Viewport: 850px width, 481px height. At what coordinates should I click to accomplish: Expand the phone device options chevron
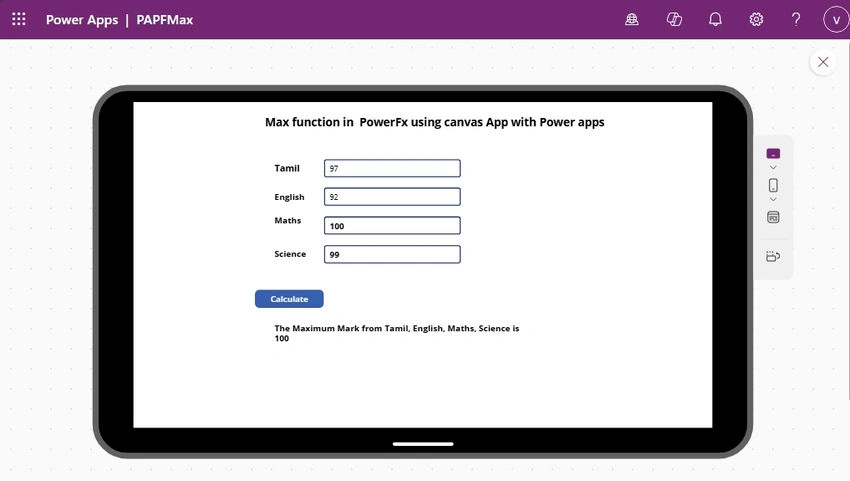pos(773,200)
